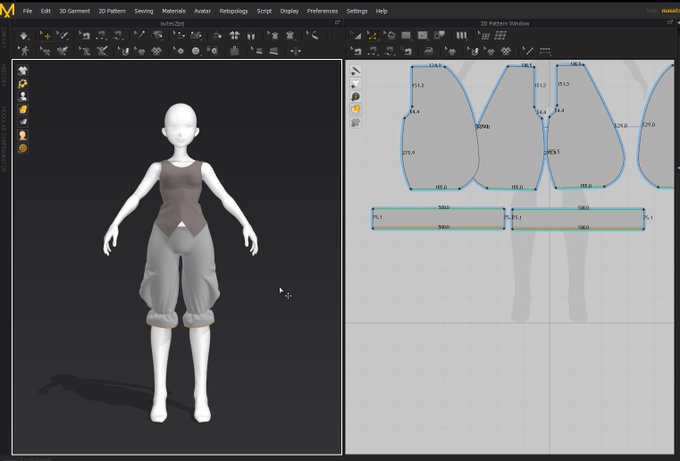Viewport: 680px width, 461px height.
Task: Select the highlighted Select/Move tool in 3D toolbar
Action: pyautogui.click(x=46, y=35)
